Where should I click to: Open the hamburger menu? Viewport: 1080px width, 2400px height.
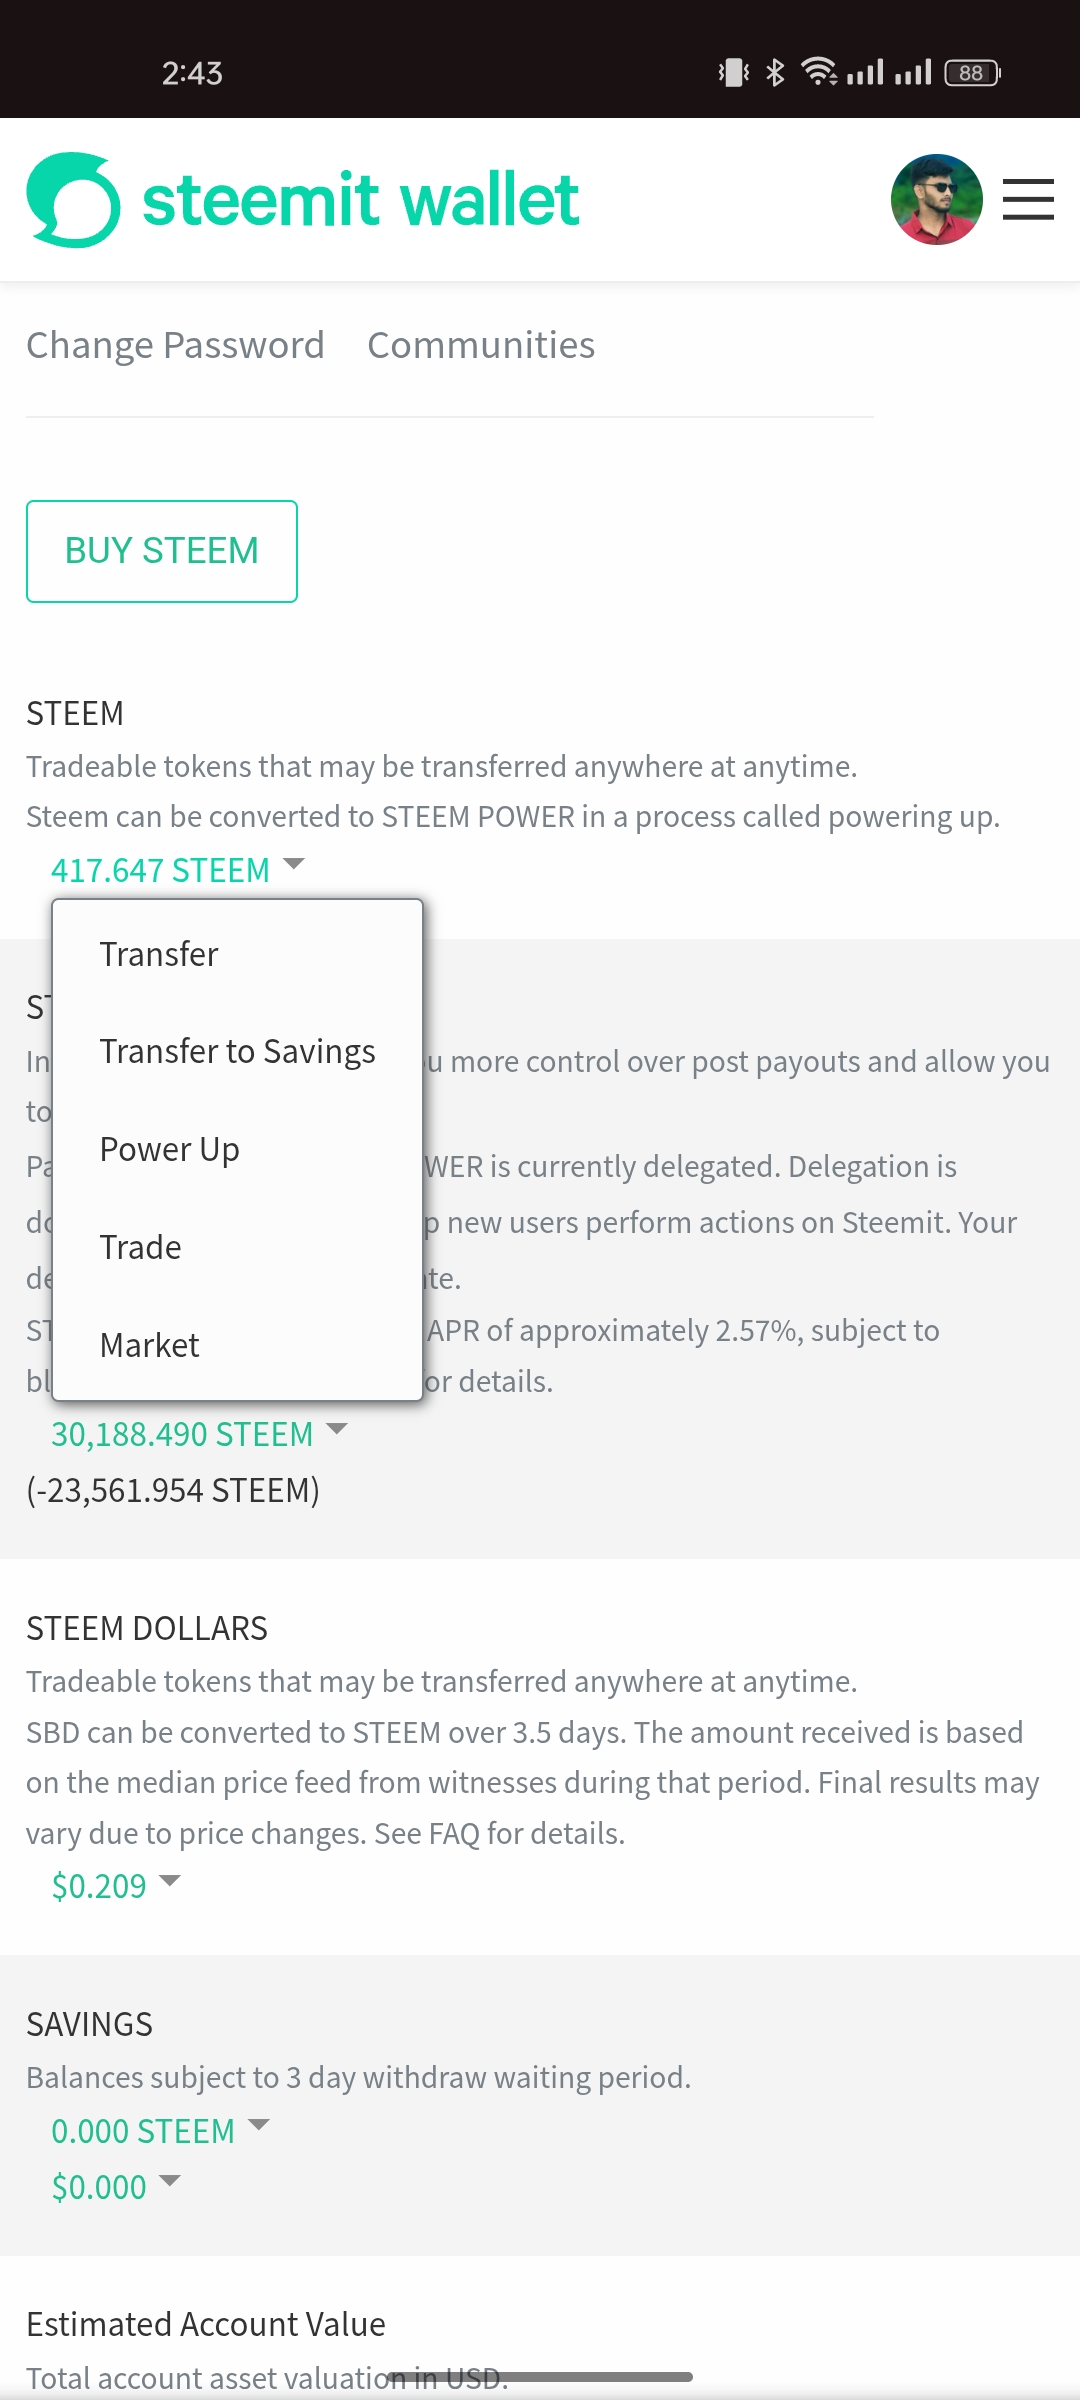coord(1028,200)
